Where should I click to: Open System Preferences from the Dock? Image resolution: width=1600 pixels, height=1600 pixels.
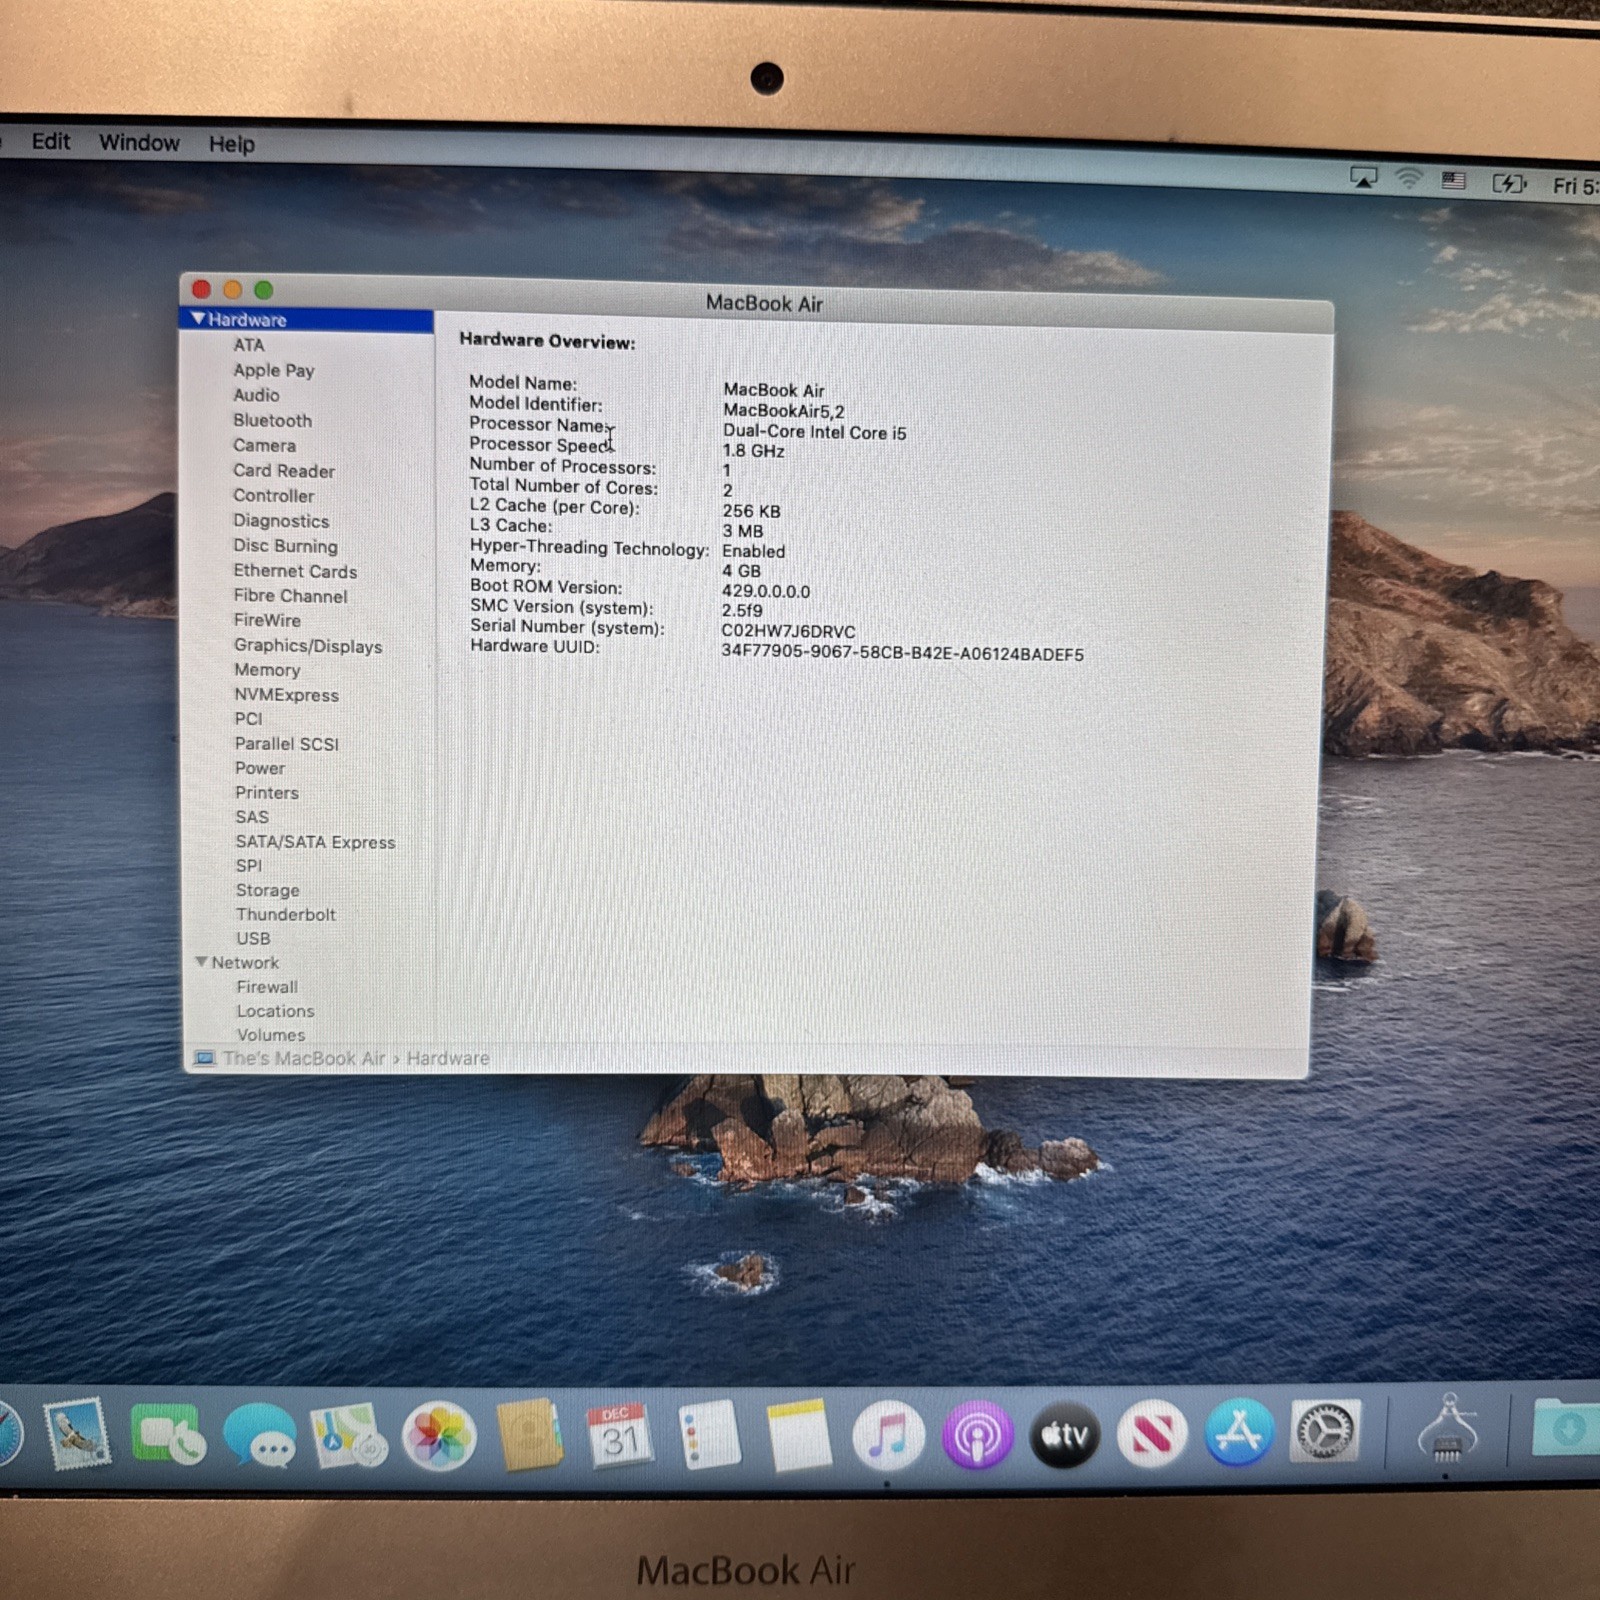pos(1325,1432)
